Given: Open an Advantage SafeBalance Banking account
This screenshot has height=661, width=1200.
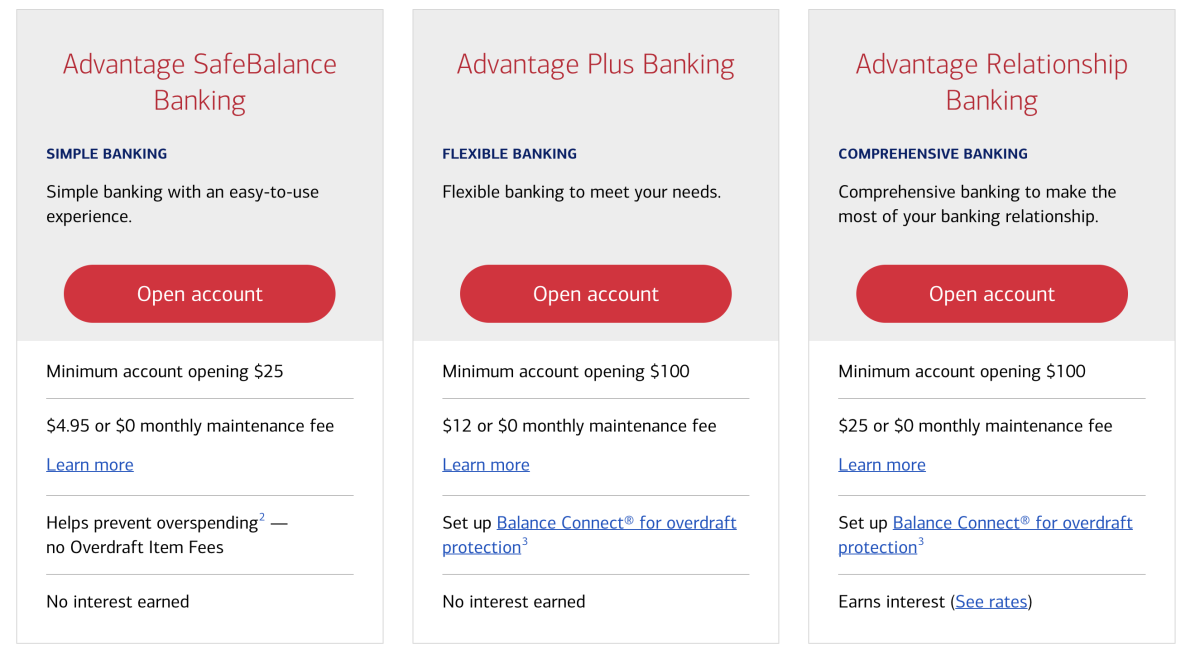Looking at the screenshot, I should click(200, 294).
